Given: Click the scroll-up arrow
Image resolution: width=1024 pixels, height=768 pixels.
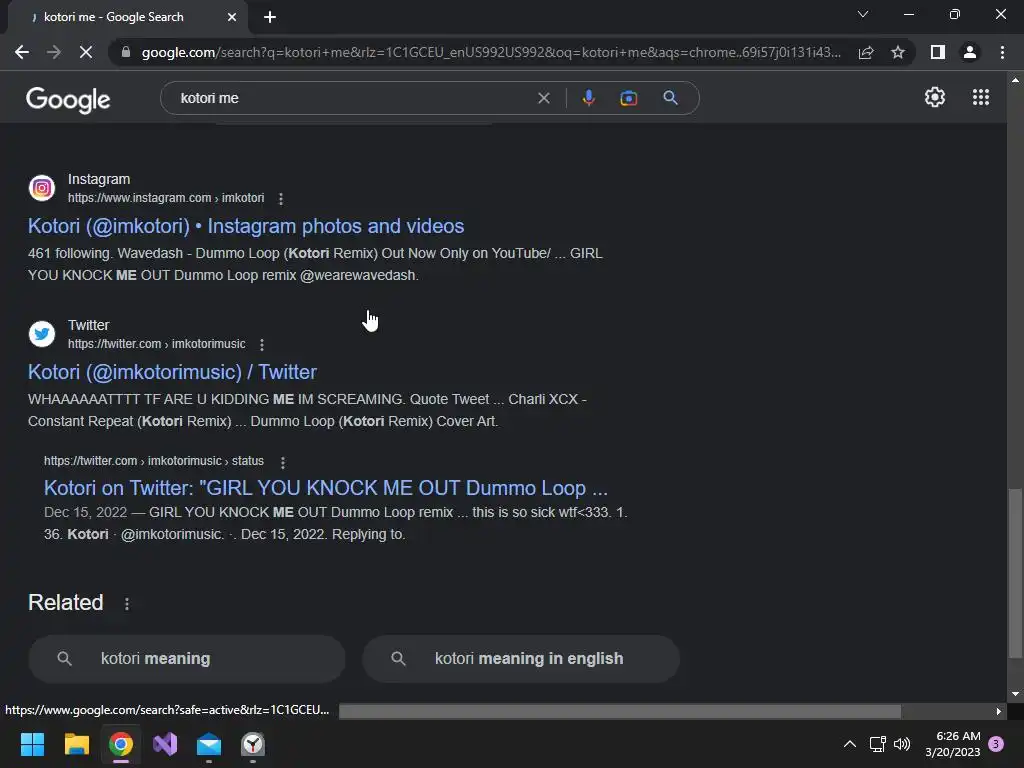Looking at the screenshot, I should tap(1015, 80).
